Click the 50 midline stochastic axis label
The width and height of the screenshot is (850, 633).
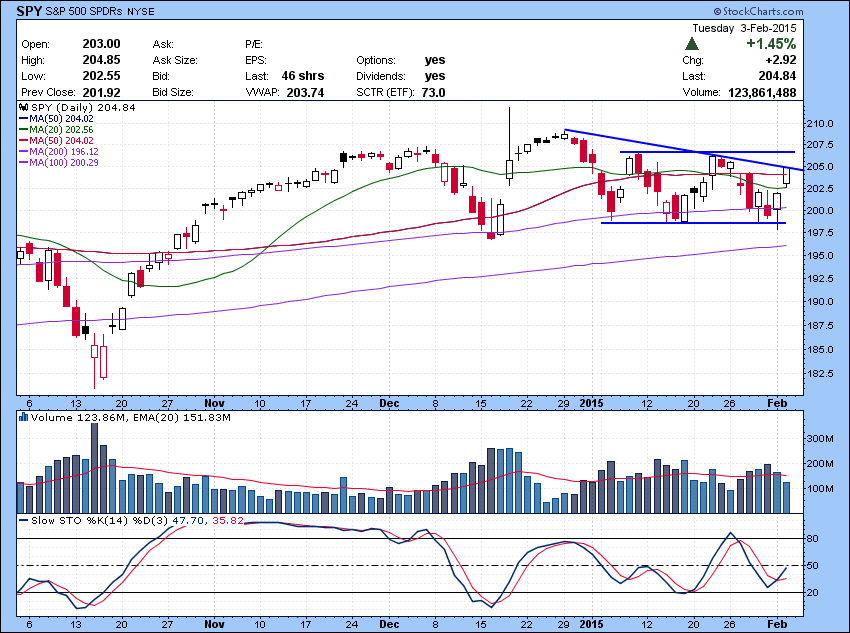tap(813, 565)
